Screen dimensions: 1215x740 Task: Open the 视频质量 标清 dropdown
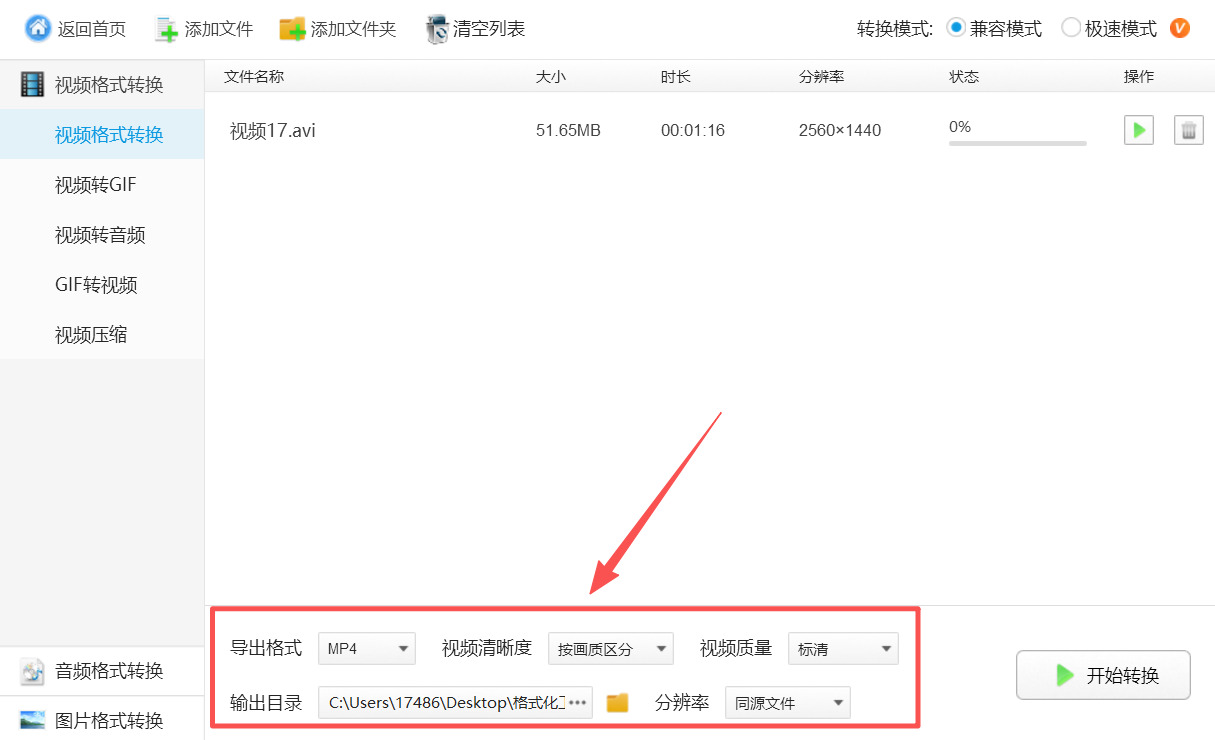coord(843,648)
